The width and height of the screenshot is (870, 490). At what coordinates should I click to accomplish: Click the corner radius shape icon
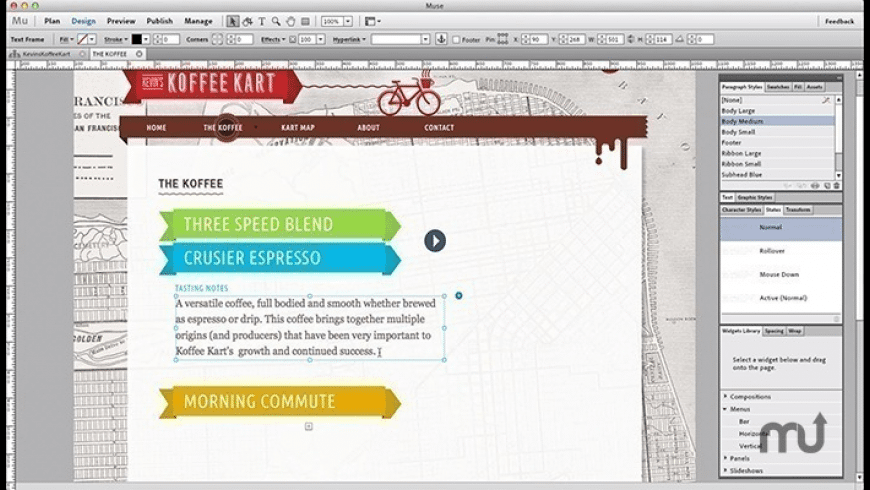click(x=217, y=39)
